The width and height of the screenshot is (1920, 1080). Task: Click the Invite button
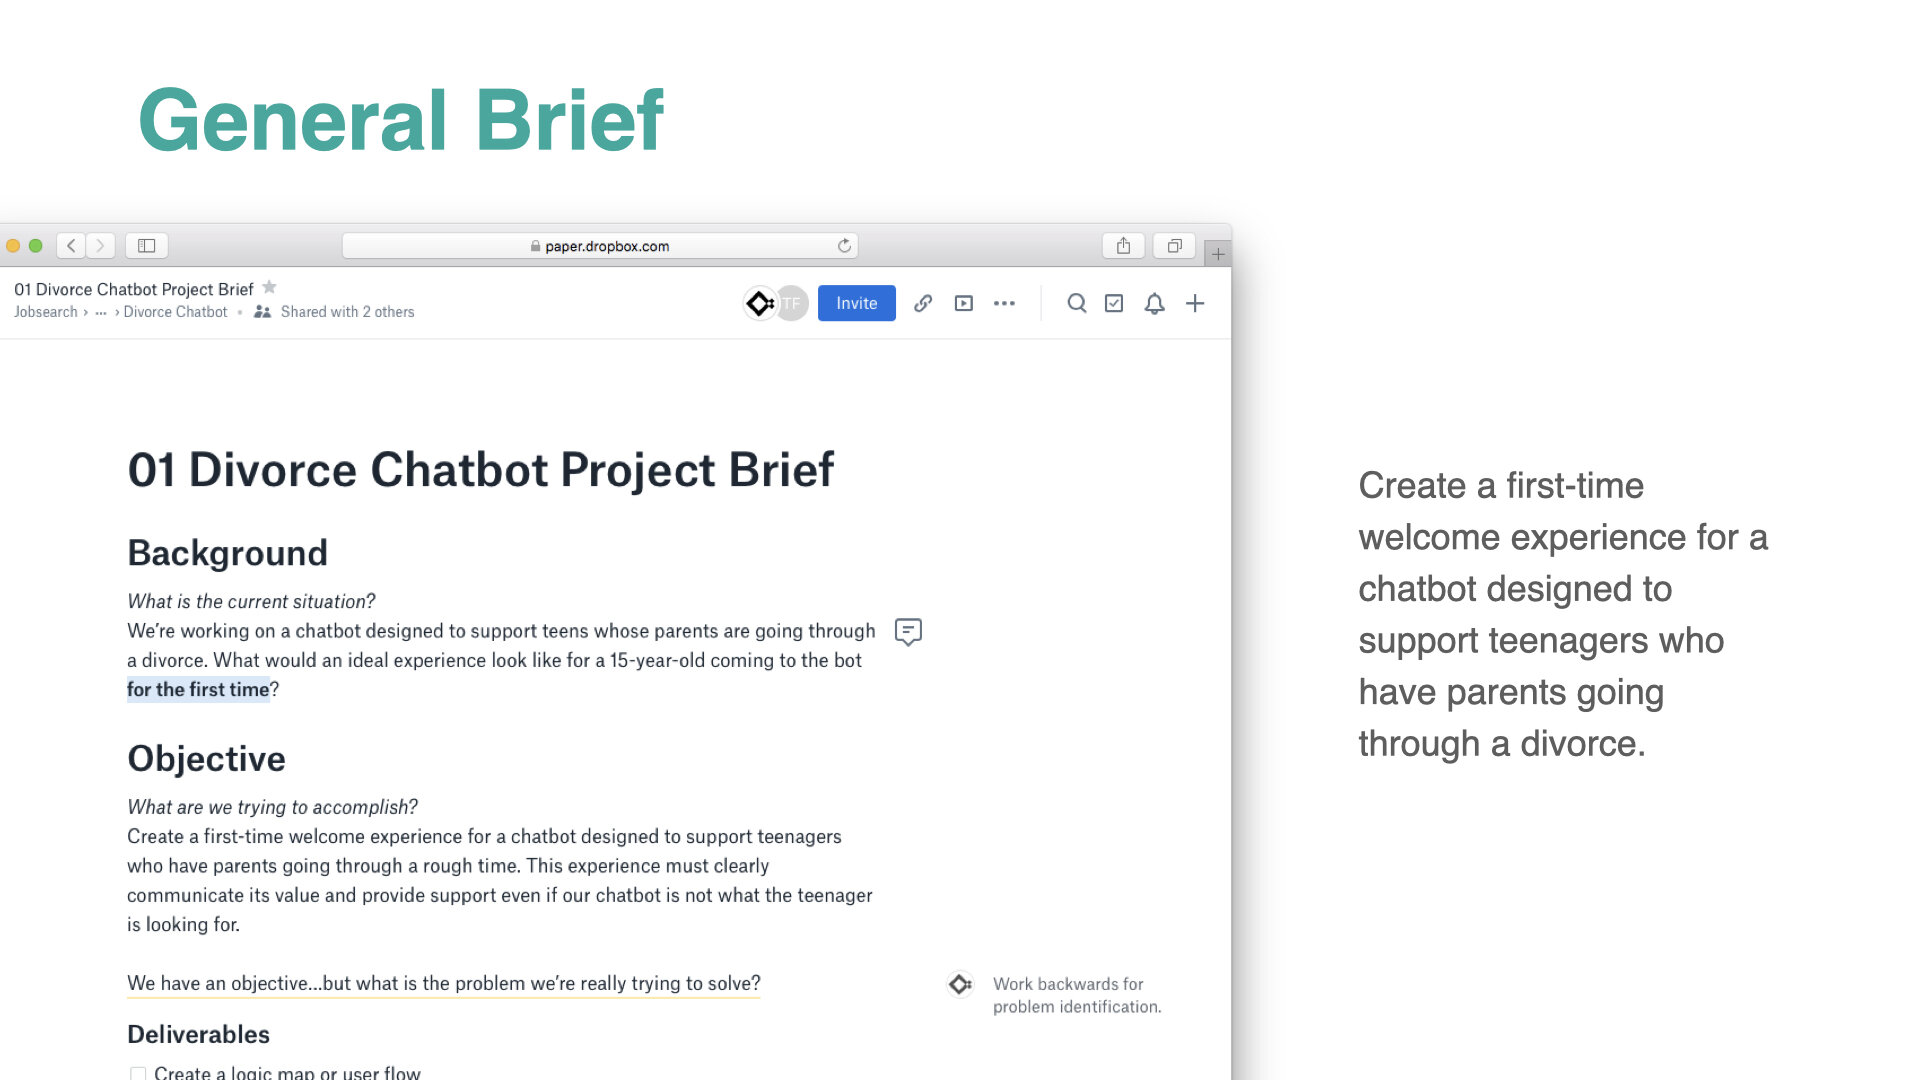(857, 303)
